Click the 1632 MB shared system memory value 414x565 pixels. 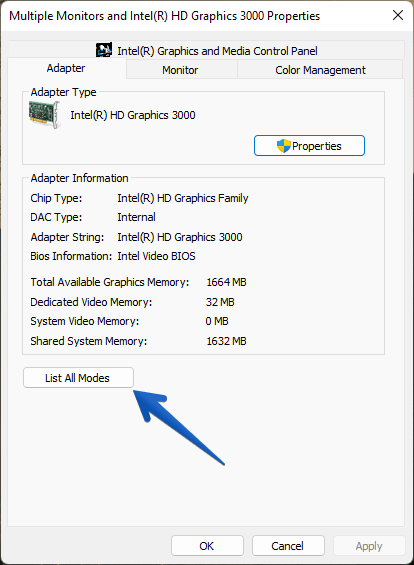pos(226,341)
